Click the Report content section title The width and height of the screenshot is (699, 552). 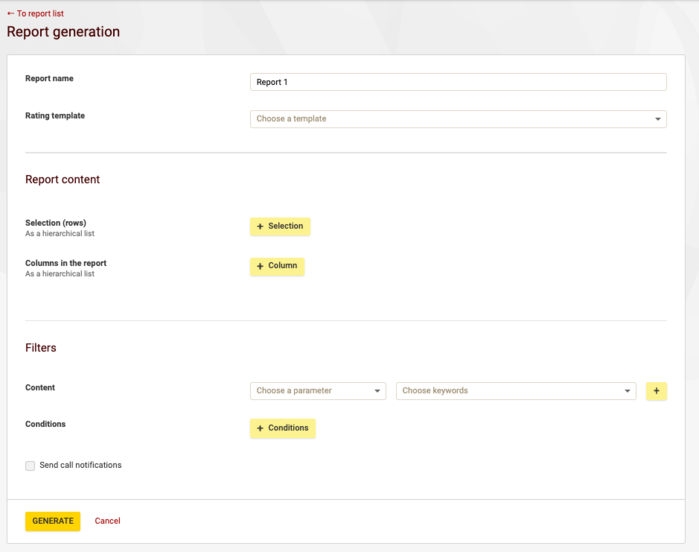tap(62, 179)
